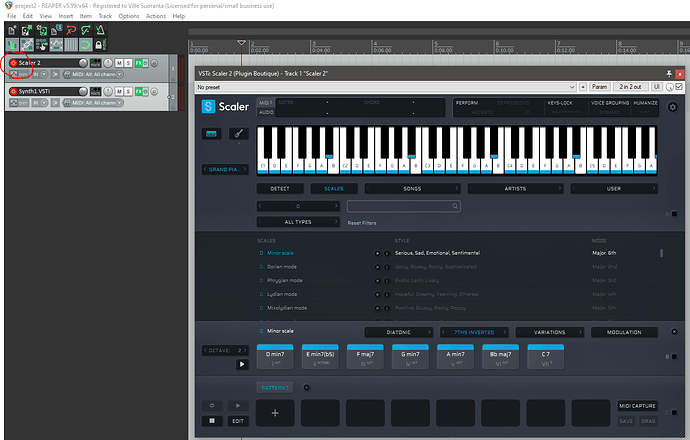Open record mode IN dropdown on Scaler 2
This screenshot has height=440, width=690.
coord(40,74)
